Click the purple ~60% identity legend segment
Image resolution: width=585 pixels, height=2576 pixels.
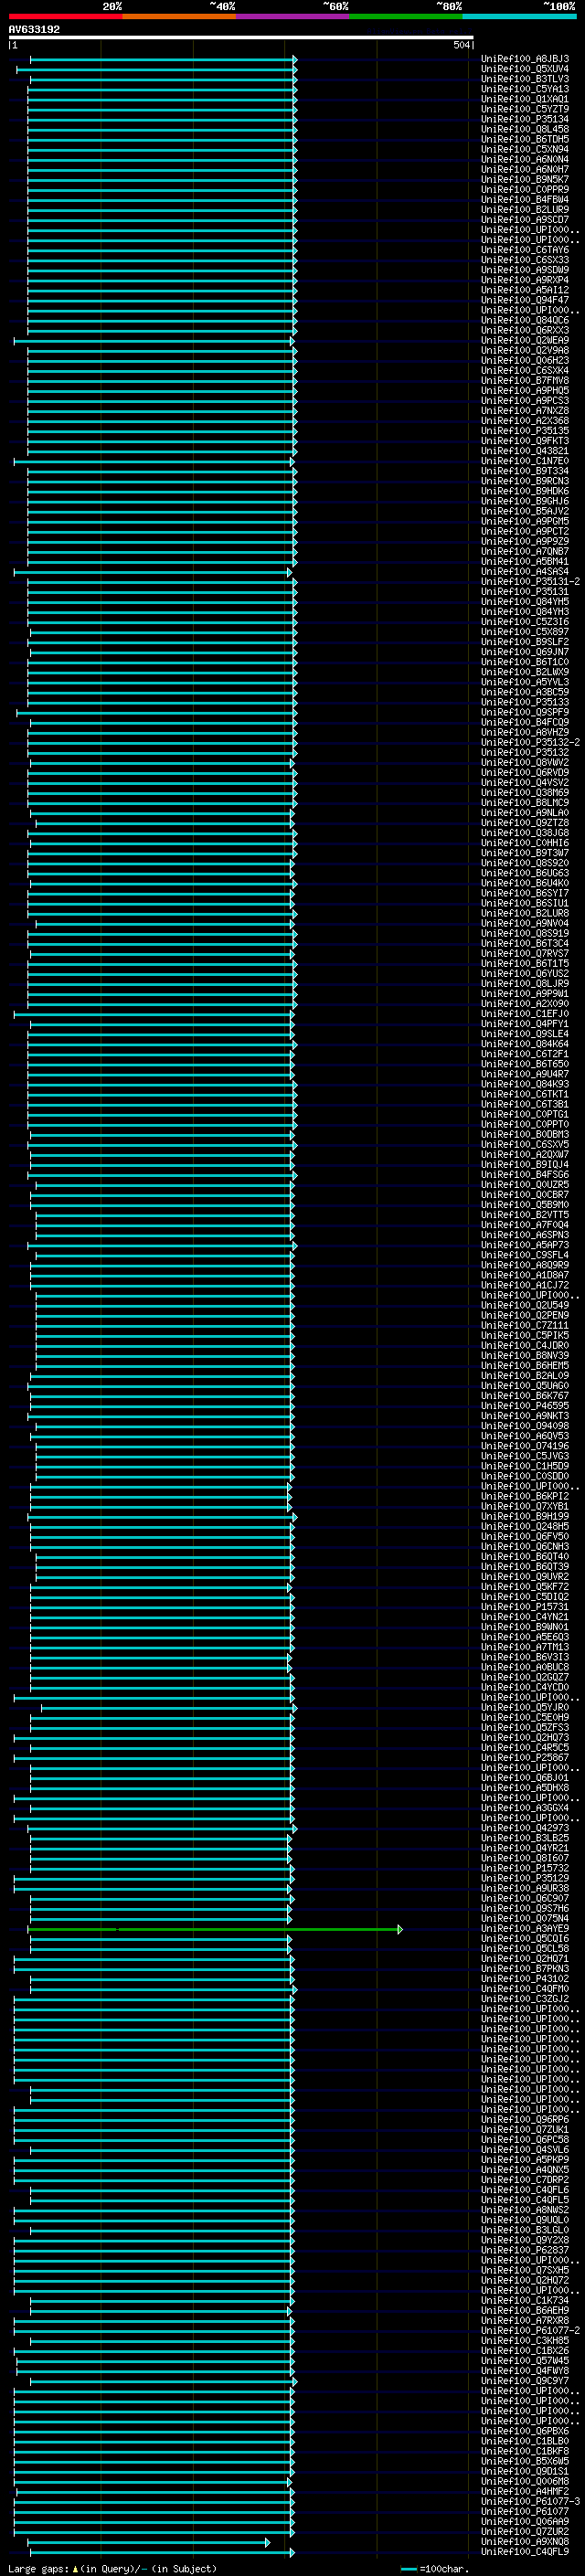293,16
